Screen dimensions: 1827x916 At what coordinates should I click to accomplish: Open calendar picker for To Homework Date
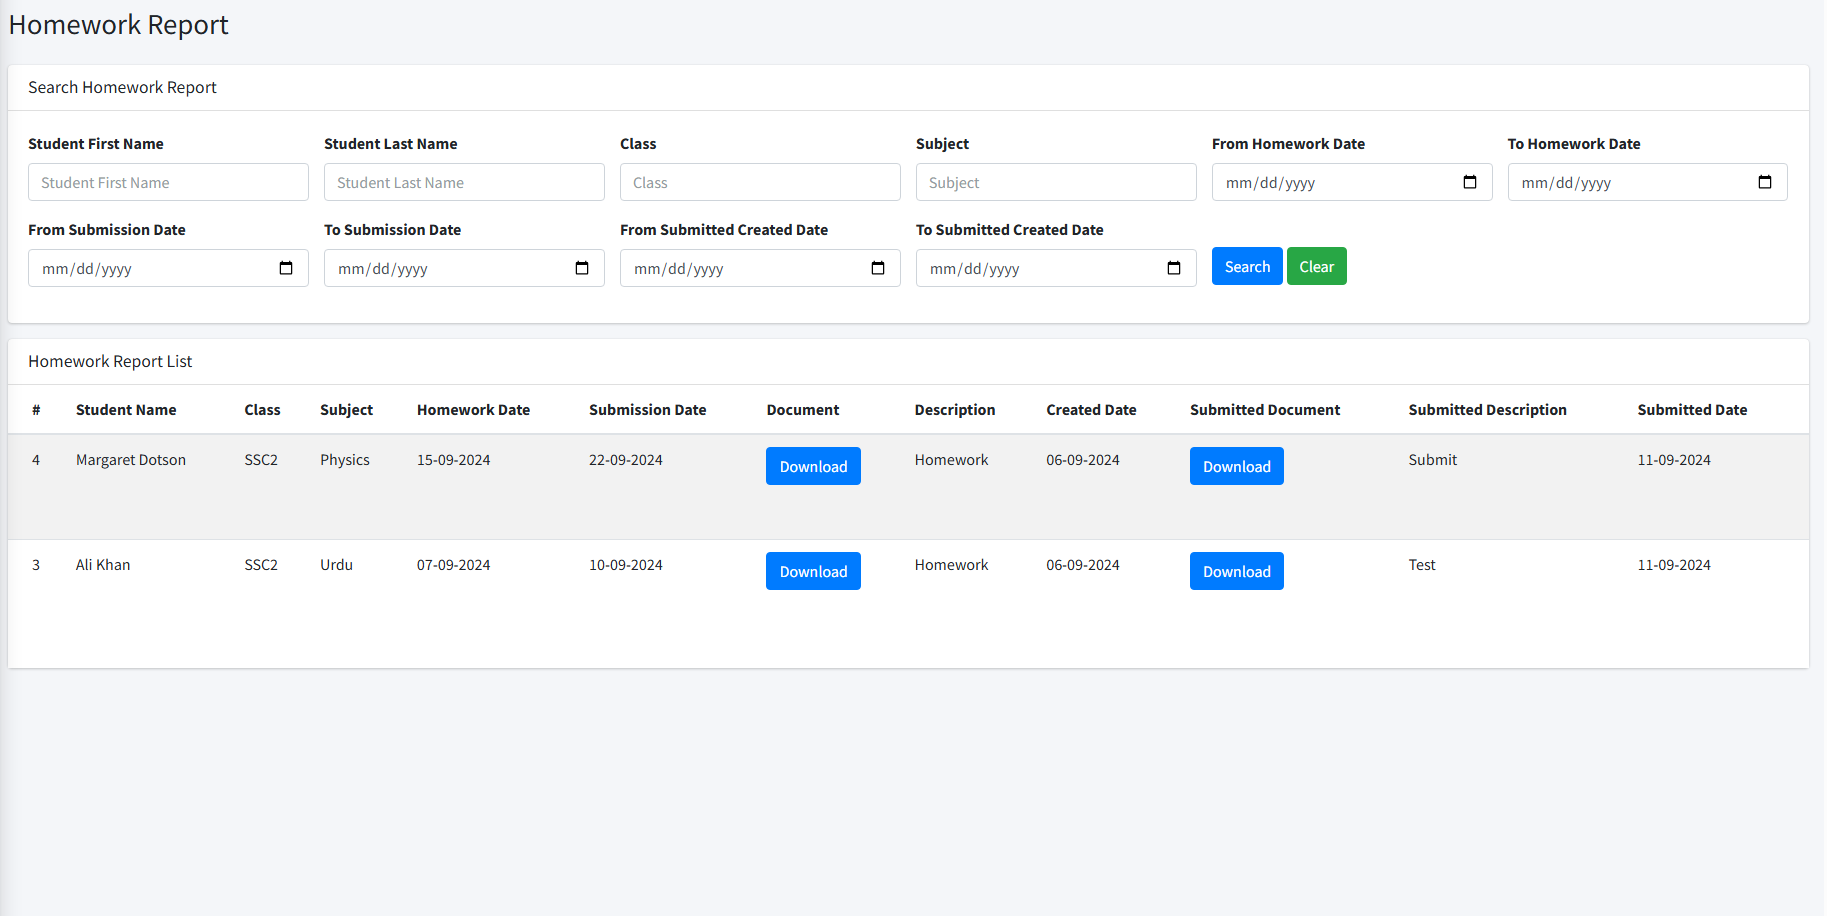pos(1764,182)
